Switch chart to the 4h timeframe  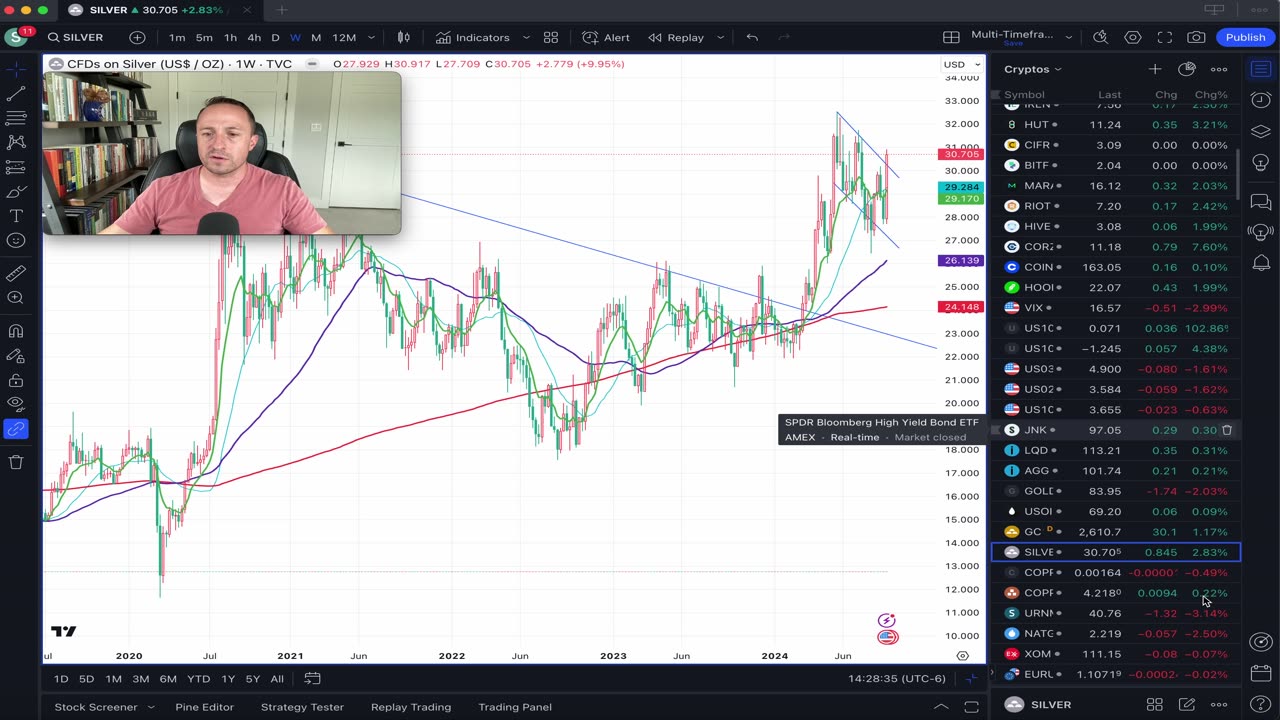(x=254, y=38)
